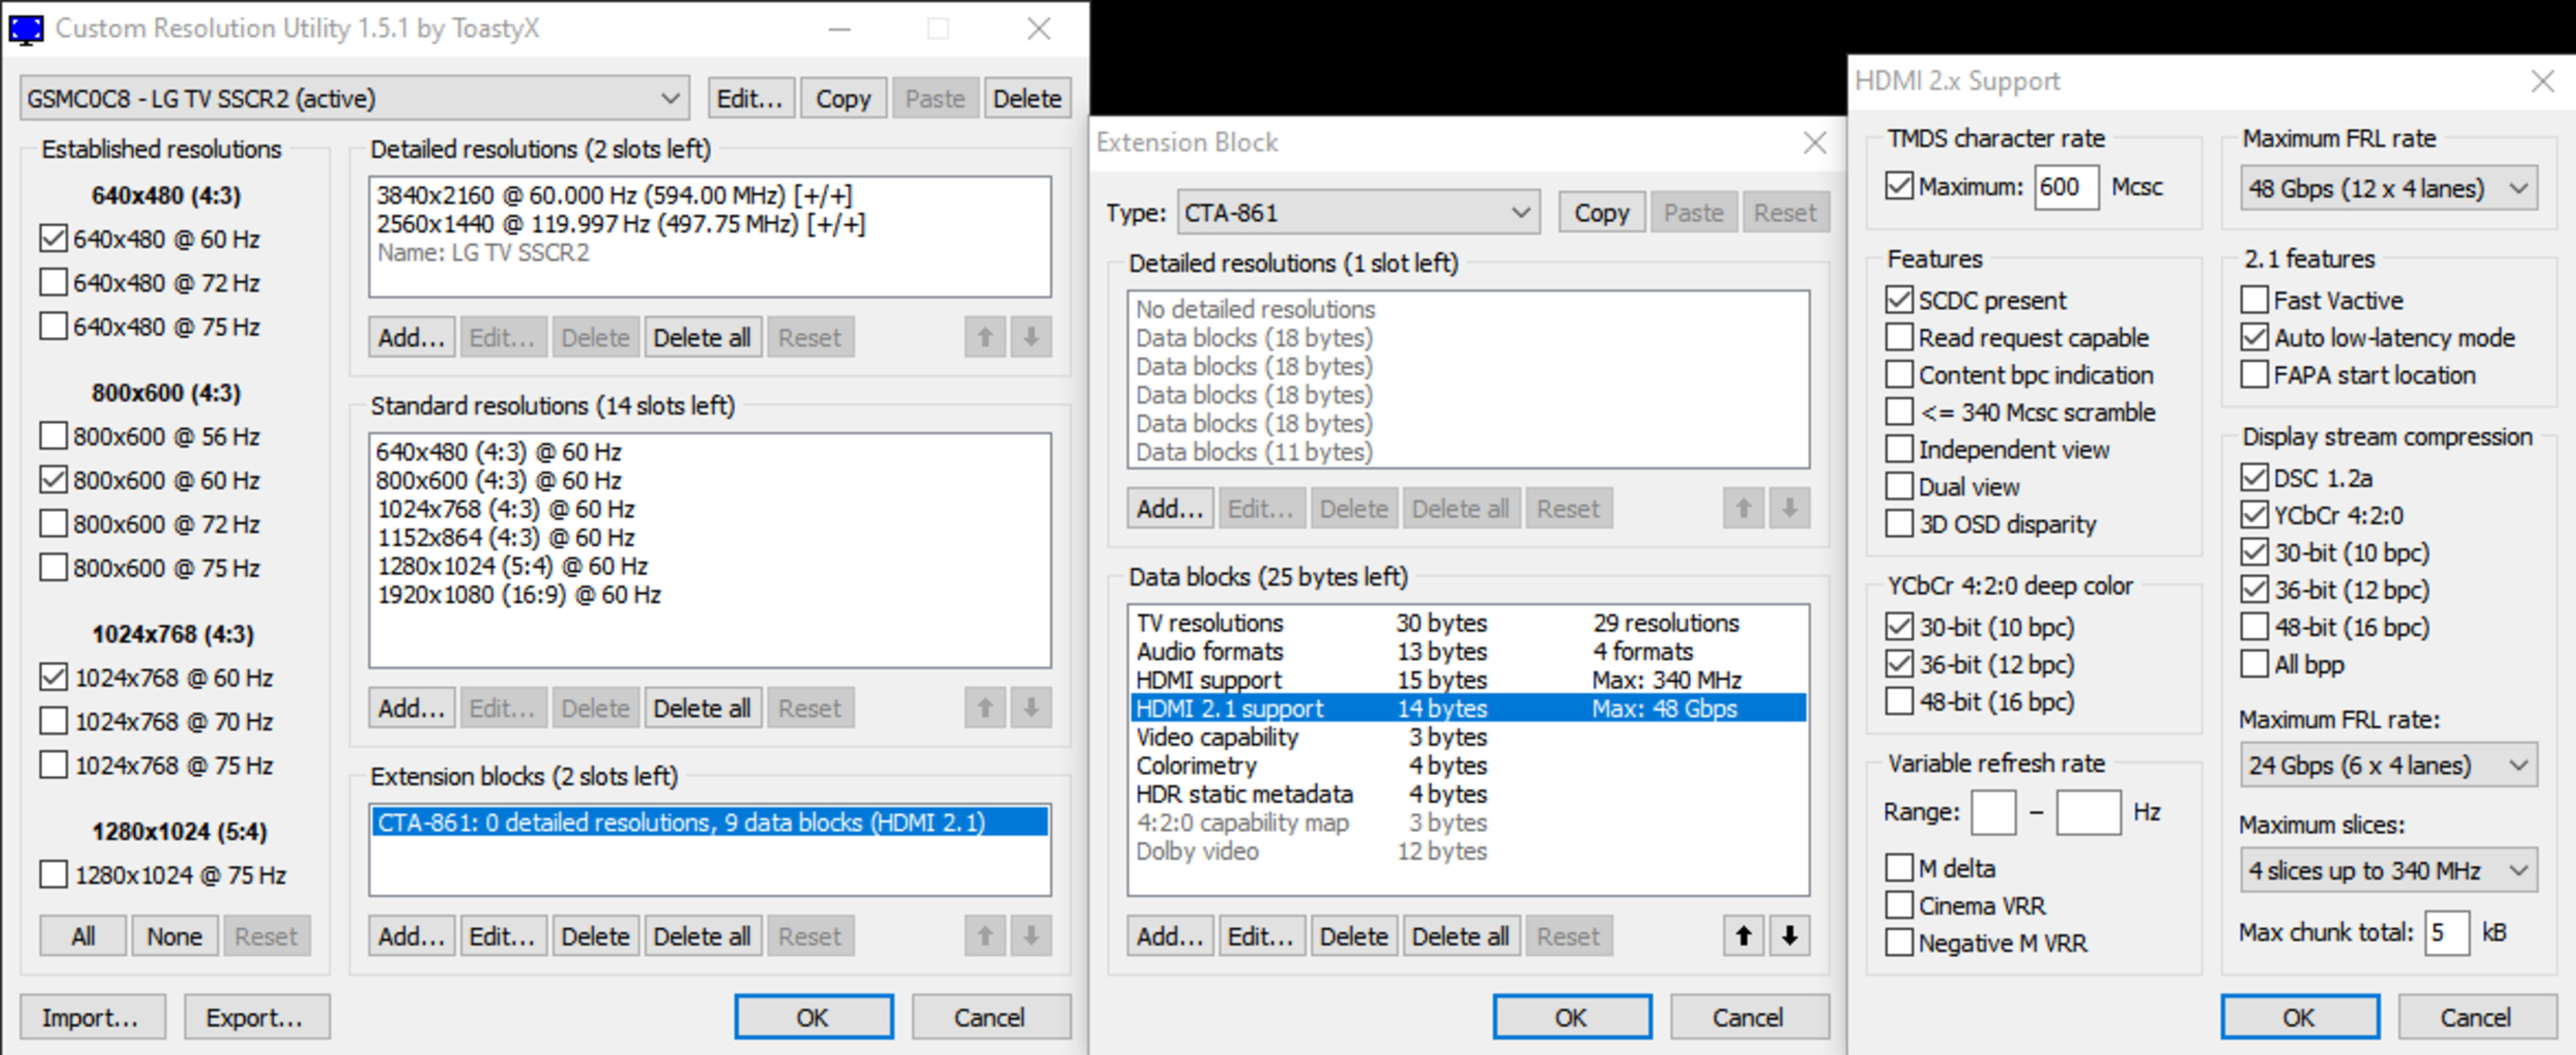The height and width of the screenshot is (1055, 2576).
Task: Close the Extension Block dialog
Action: [1815, 143]
